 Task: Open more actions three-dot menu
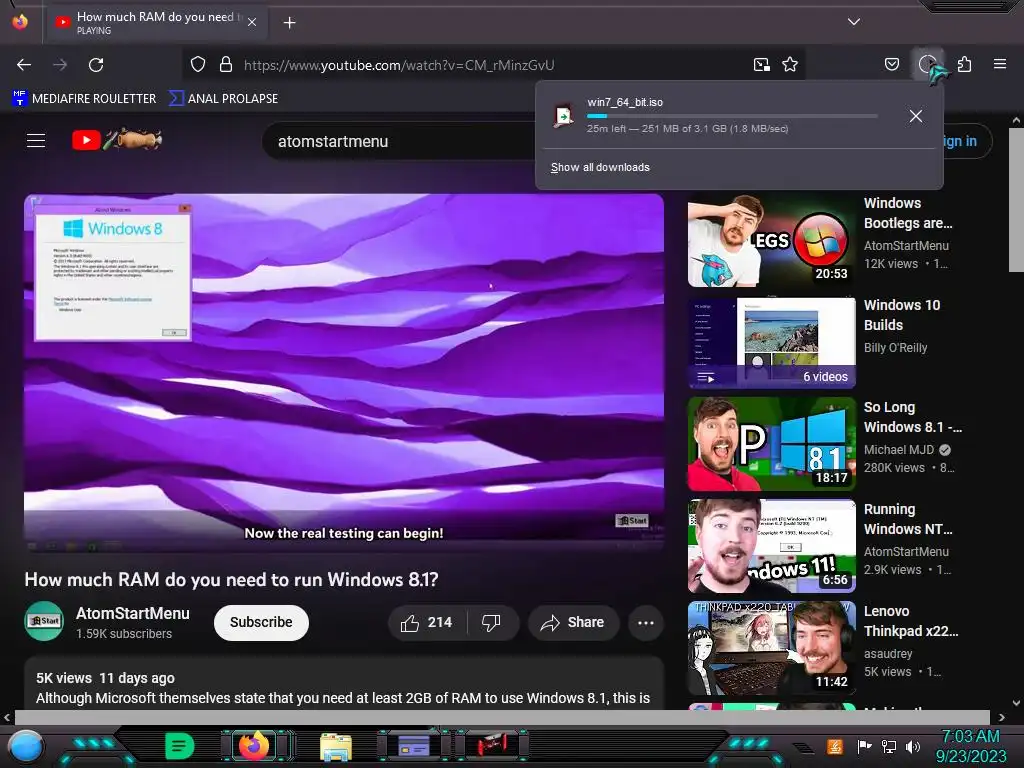pos(646,622)
